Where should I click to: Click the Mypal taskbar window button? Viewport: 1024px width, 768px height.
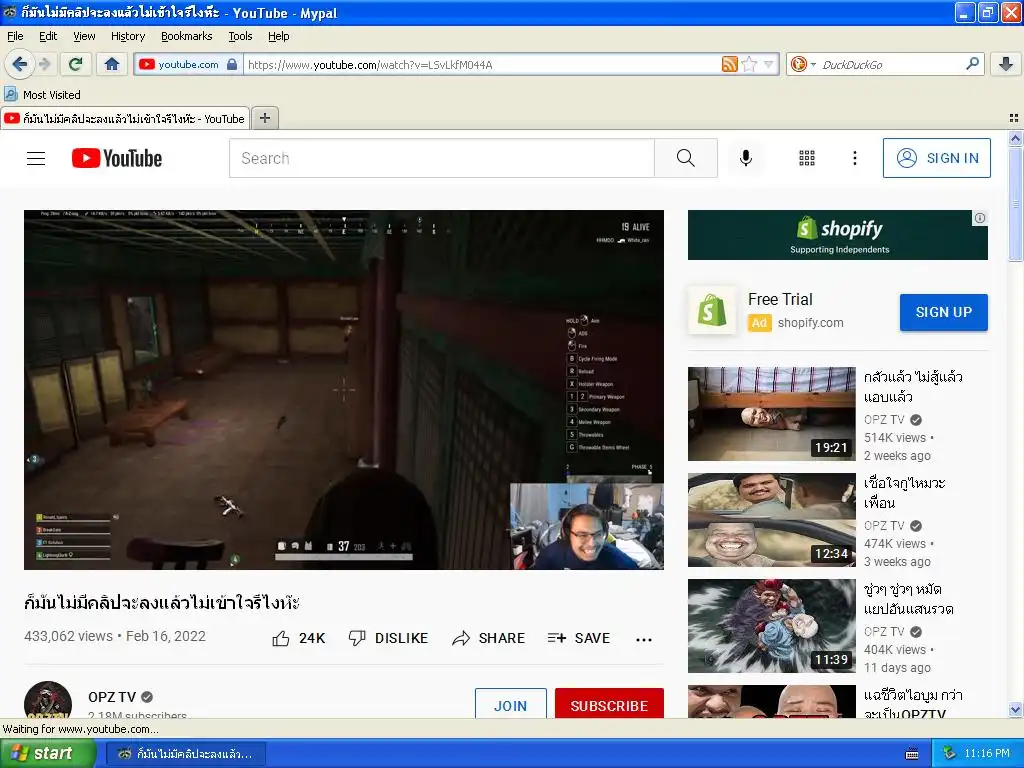coord(187,754)
